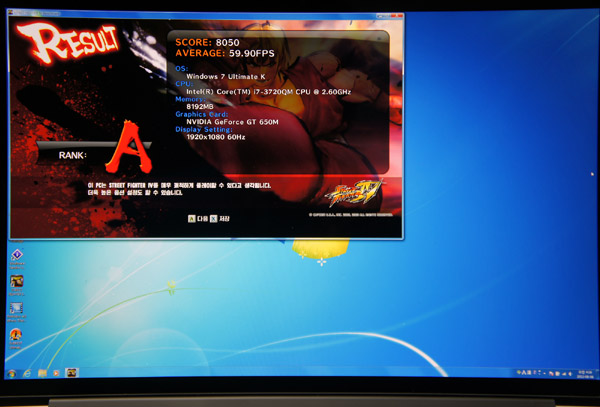Screen dimensions: 600x407
Task: Launch Internet Explorer from the taskbar
Action: pyautogui.click(x=27, y=374)
